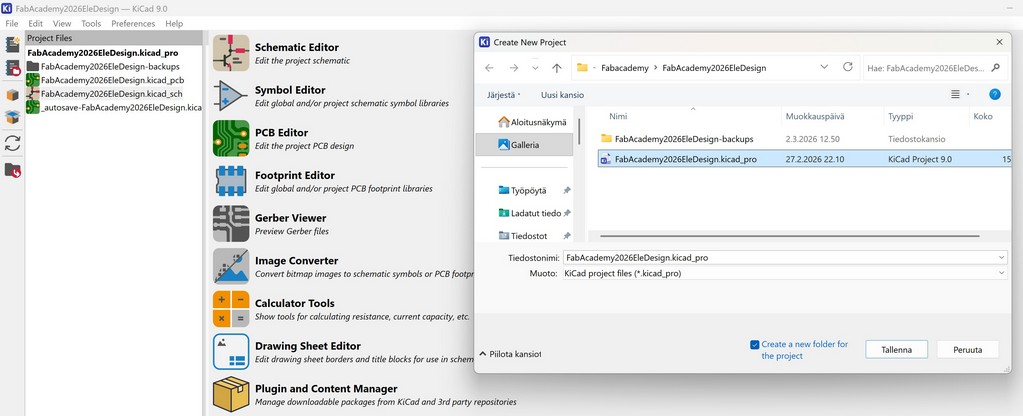Open the Schematic Editor icon
1023x416 pixels.
point(231,53)
